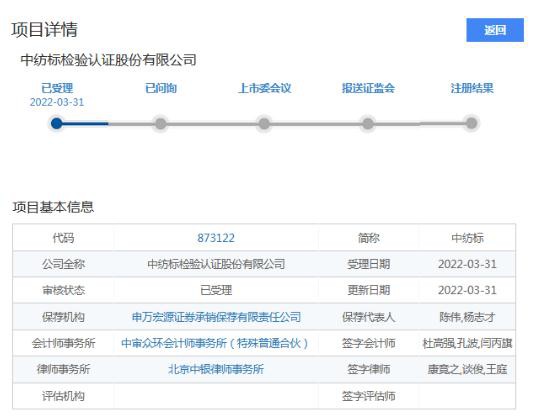The height and width of the screenshot is (419, 538).
Task: Click the 签字会计师 label cell
Action: (x=369, y=343)
